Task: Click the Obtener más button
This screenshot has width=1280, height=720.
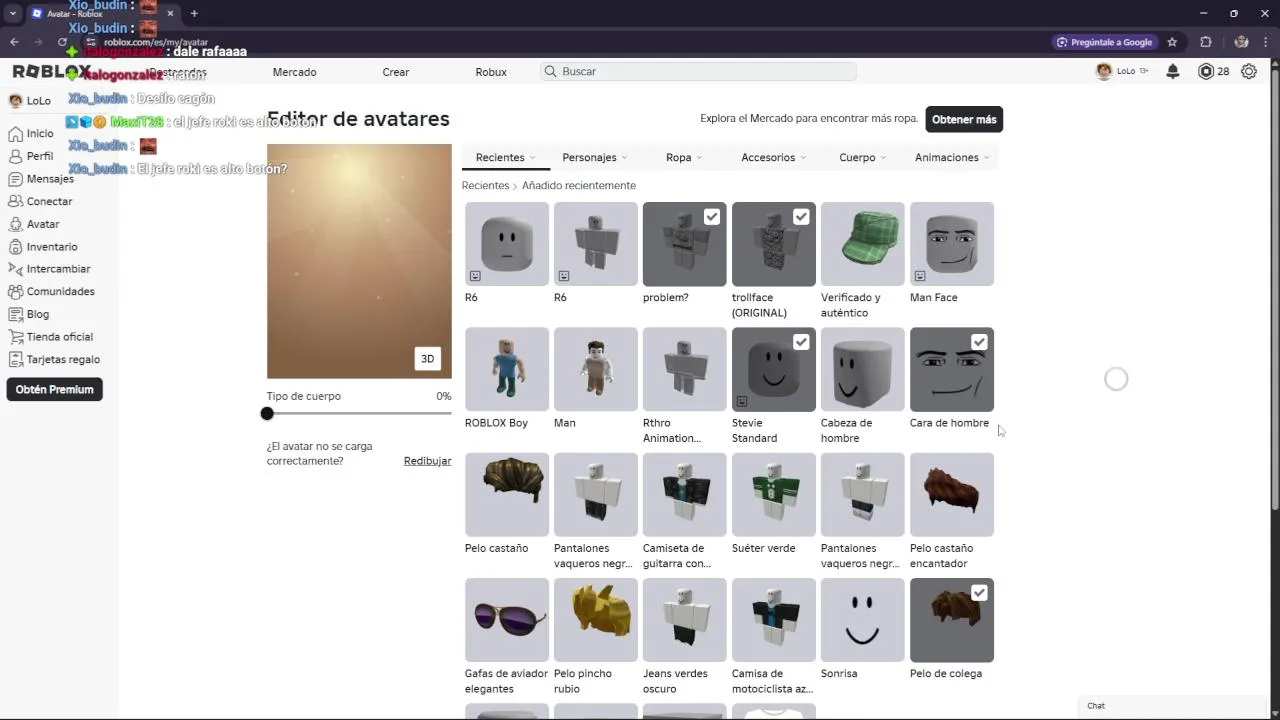Action: coord(964,119)
